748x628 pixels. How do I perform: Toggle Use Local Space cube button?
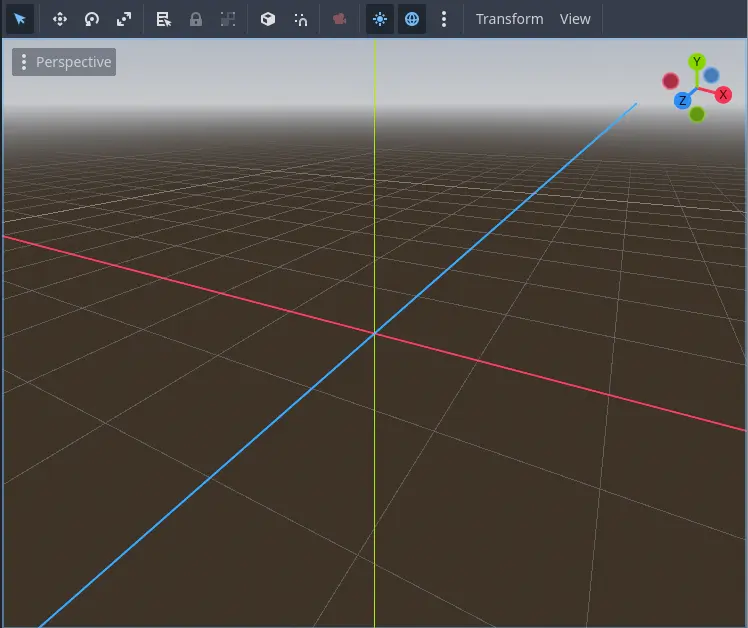point(268,19)
